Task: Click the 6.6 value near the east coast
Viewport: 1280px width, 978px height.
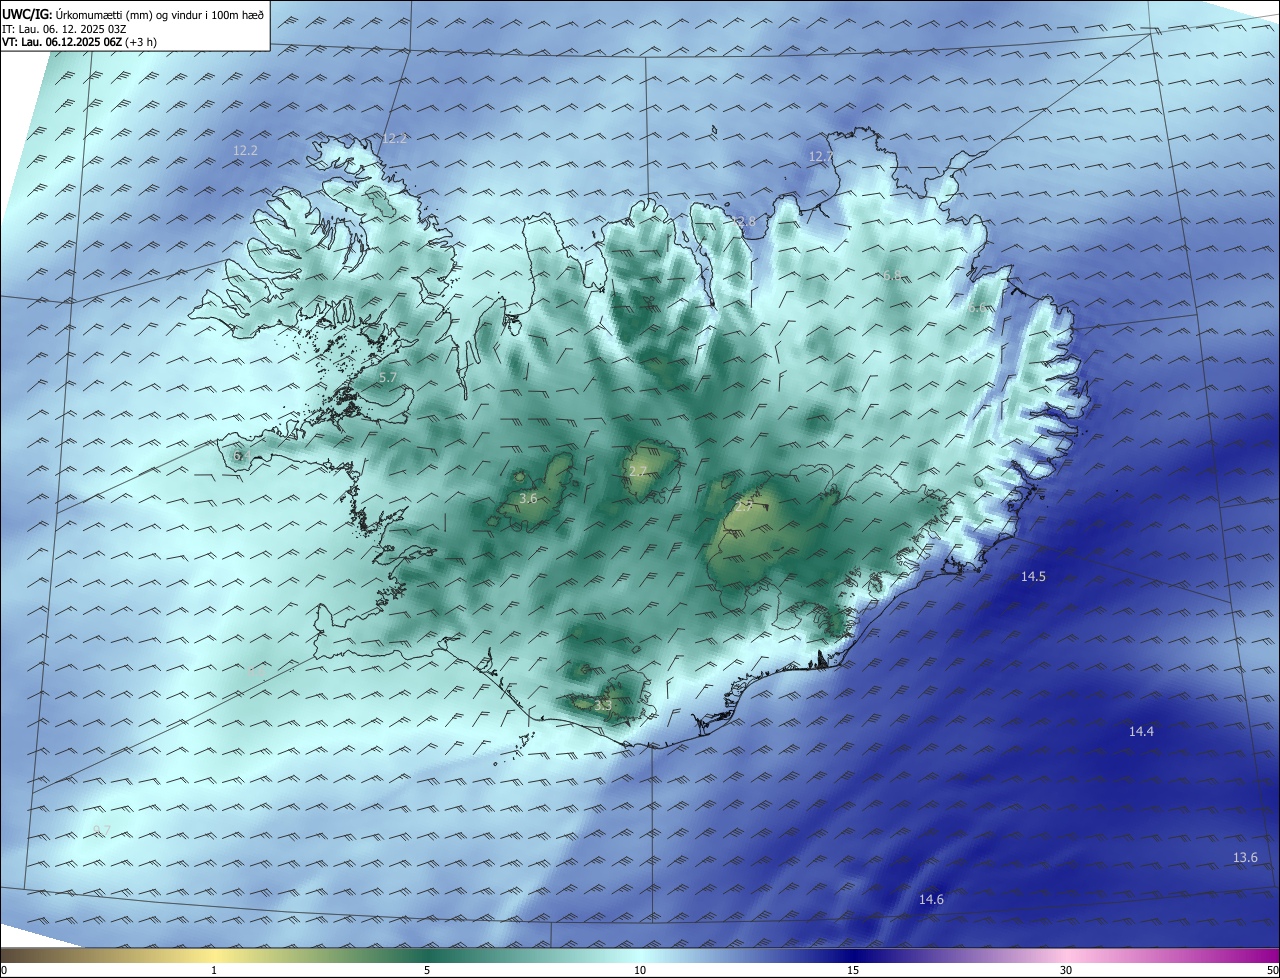Action: (977, 308)
